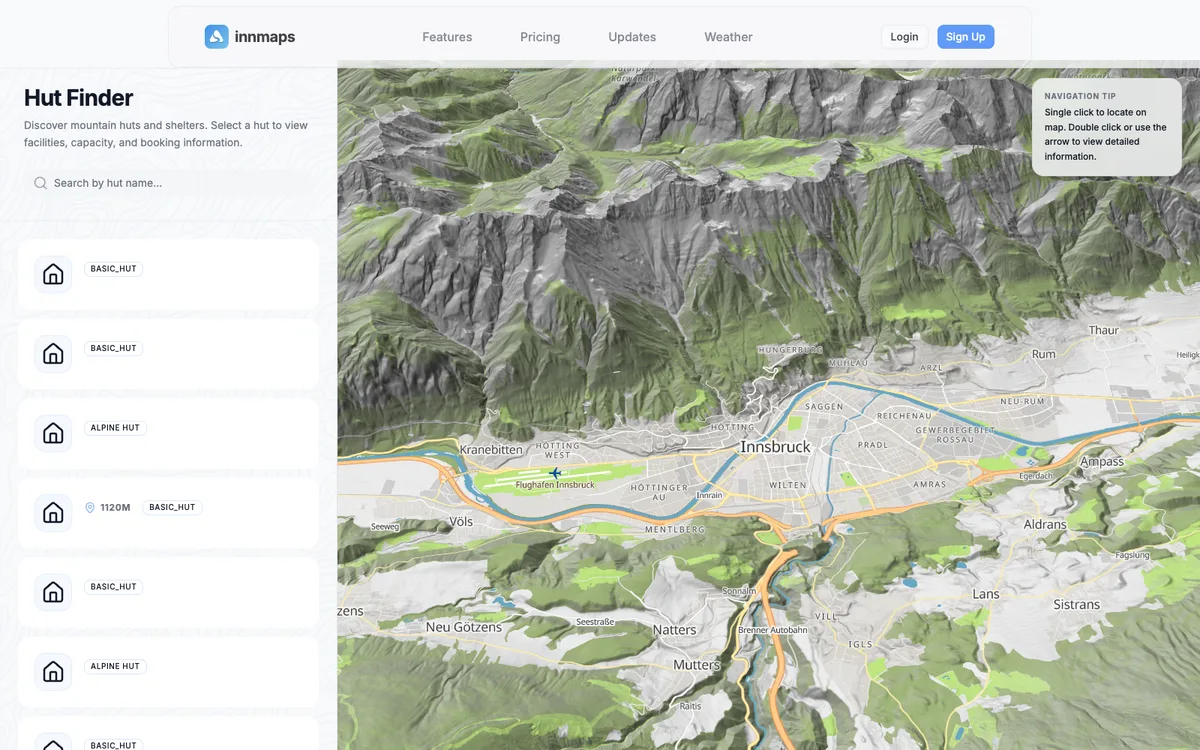Click the Kranebitten map label
The height and width of the screenshot is (750, 1200).
[x=492, y=450]
